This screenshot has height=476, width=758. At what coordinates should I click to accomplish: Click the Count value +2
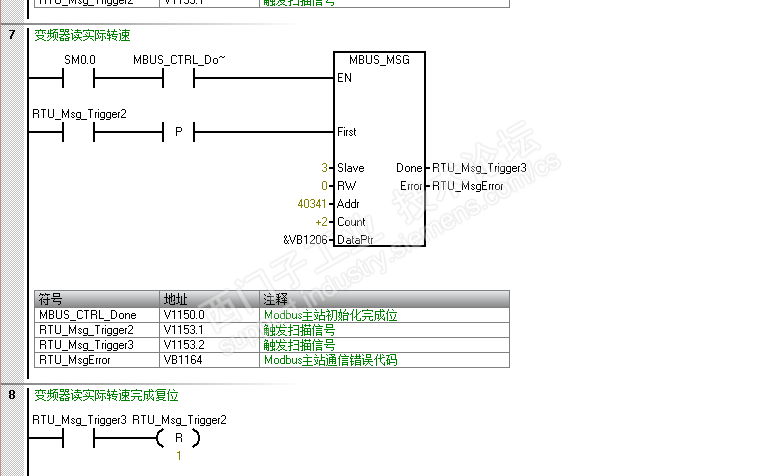coord(321,222)
